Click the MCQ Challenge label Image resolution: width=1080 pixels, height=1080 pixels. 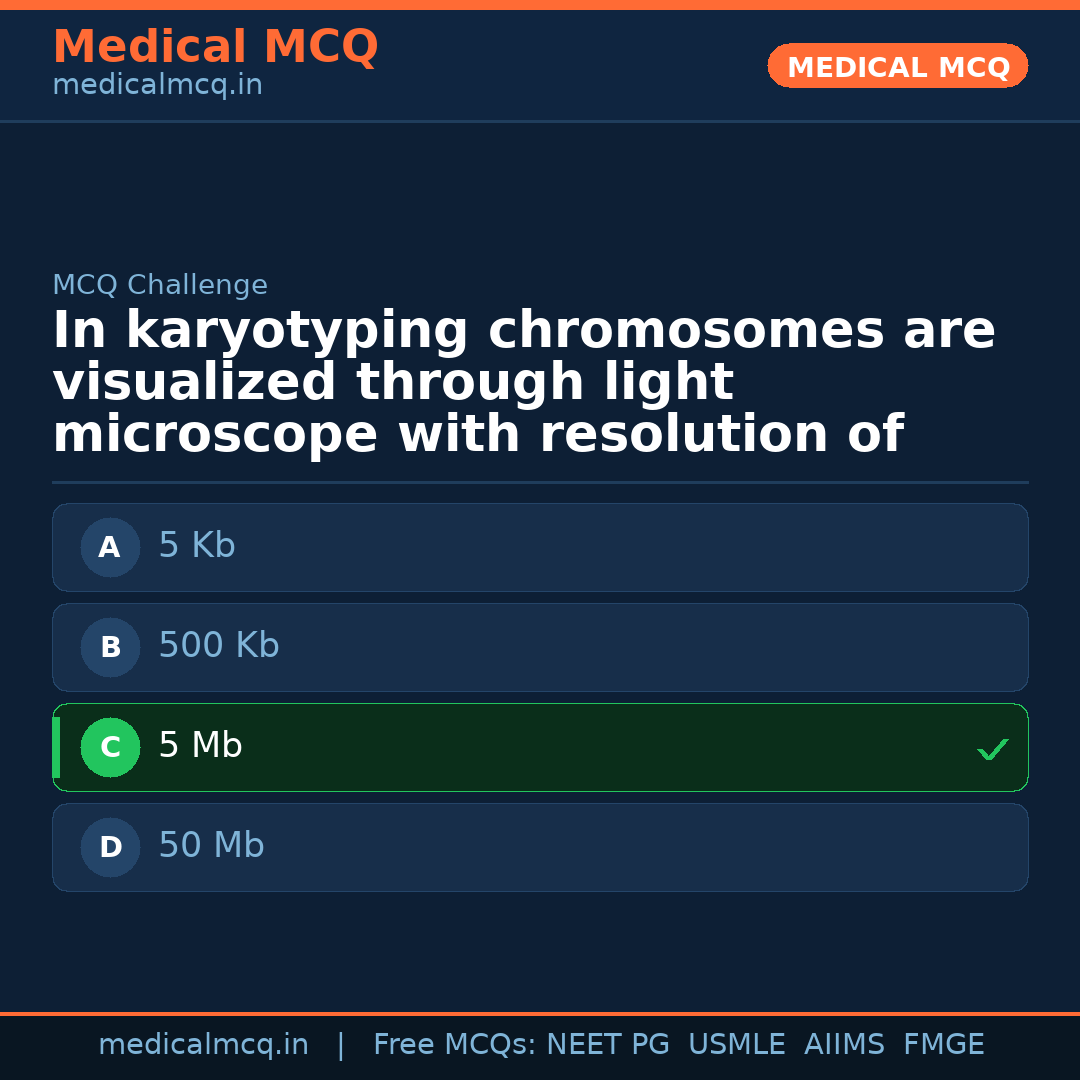(160, 285)
